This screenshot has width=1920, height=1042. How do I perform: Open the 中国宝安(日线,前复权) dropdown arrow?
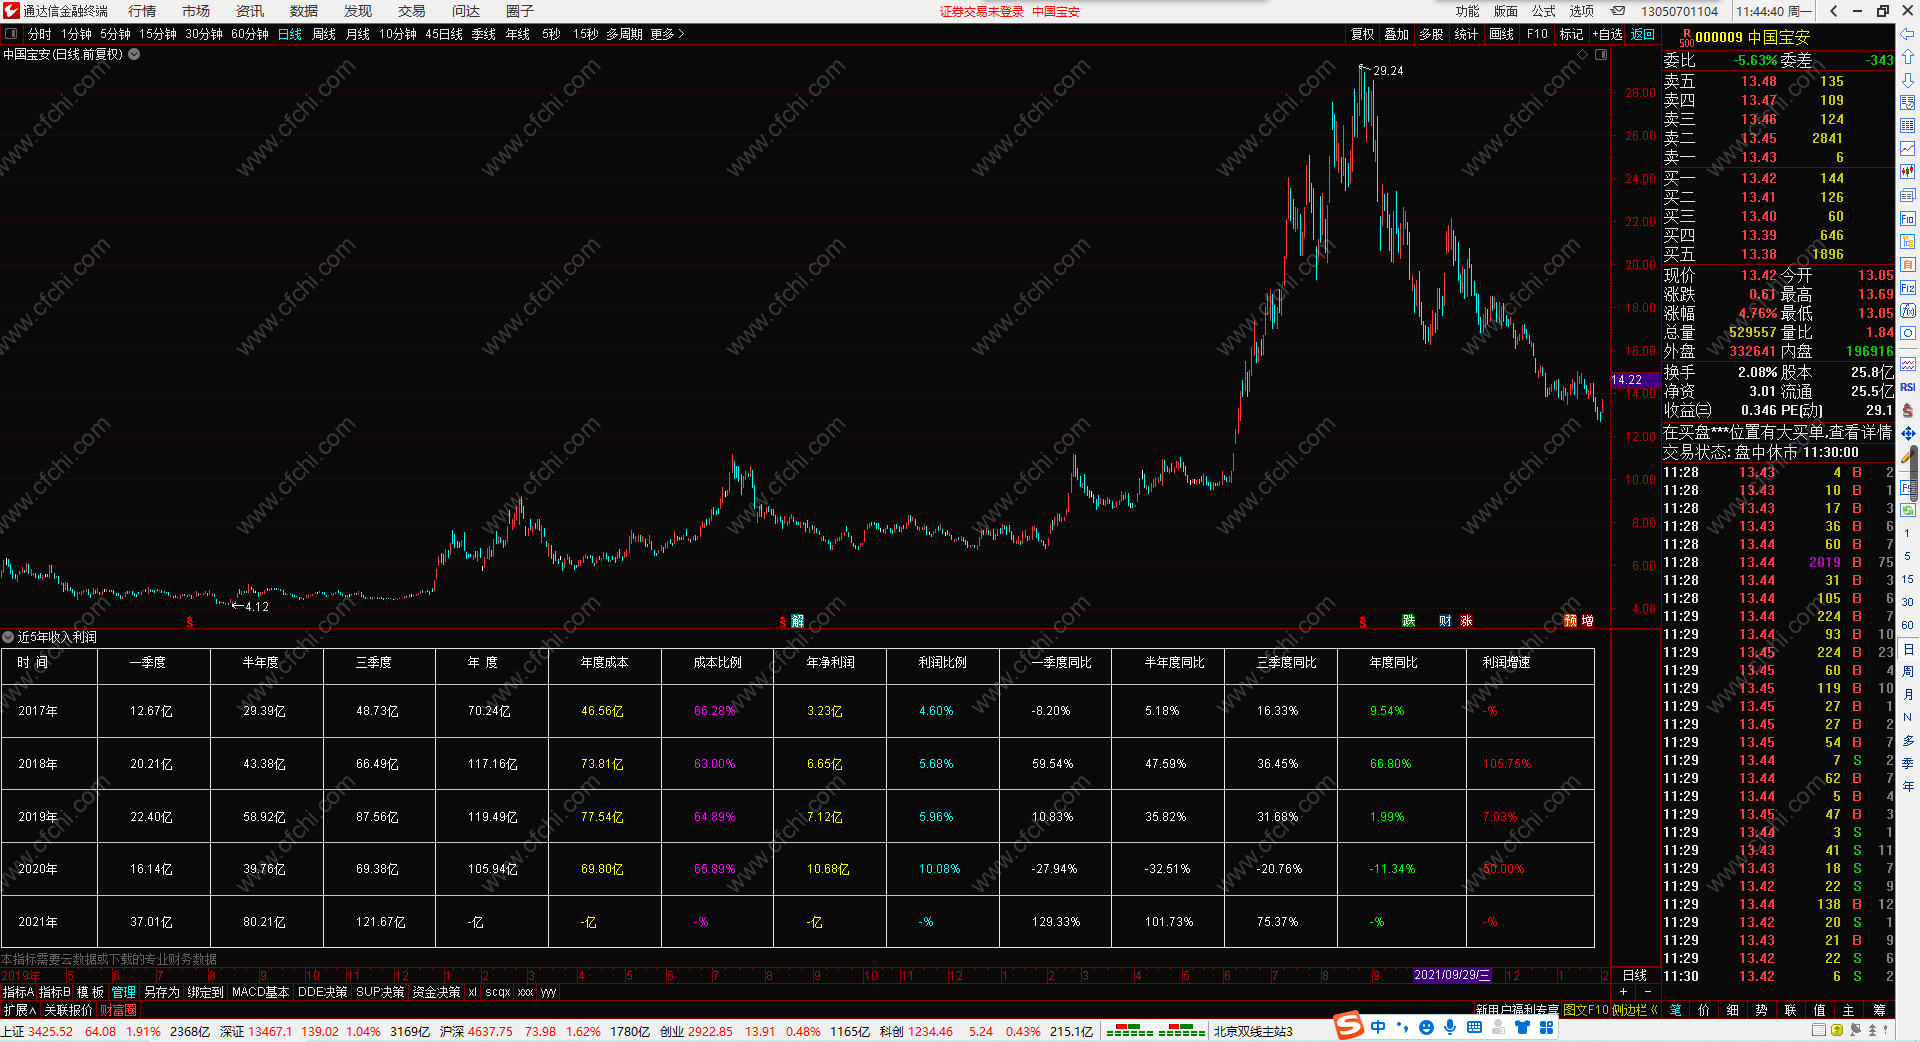pyautogui.click(x=134, y=54)
